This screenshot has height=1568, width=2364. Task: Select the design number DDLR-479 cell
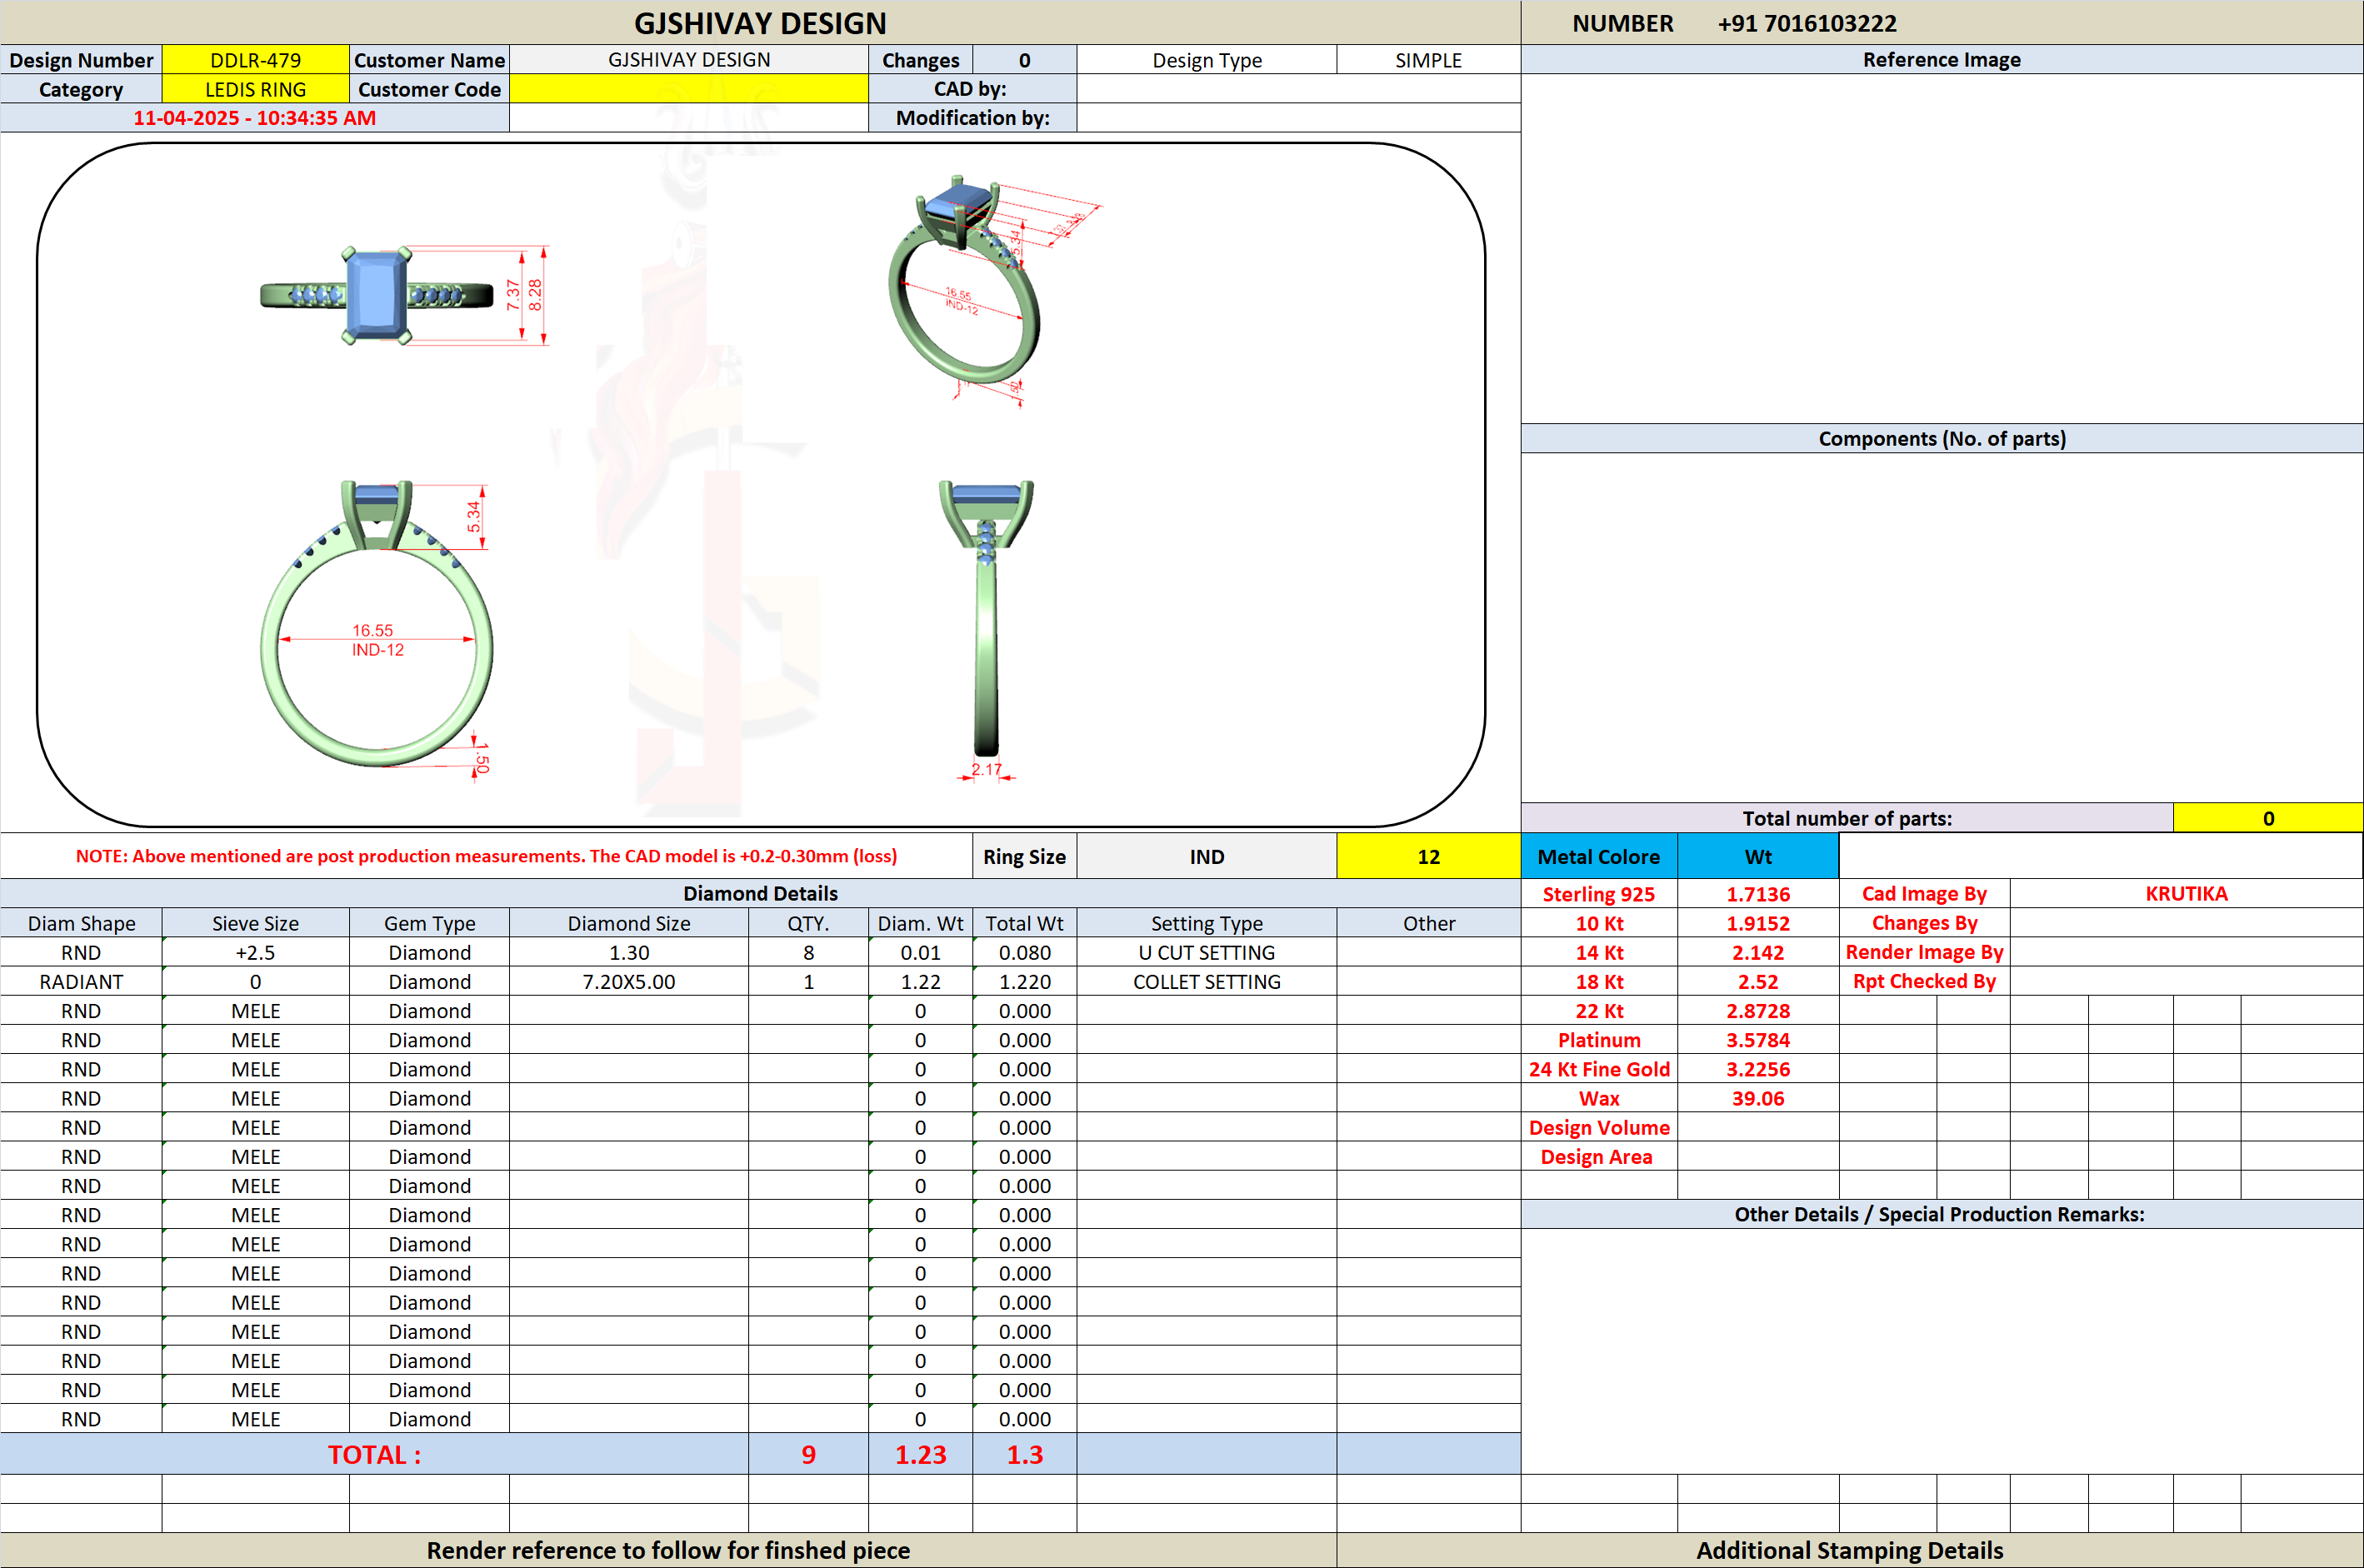click(255, 60)
